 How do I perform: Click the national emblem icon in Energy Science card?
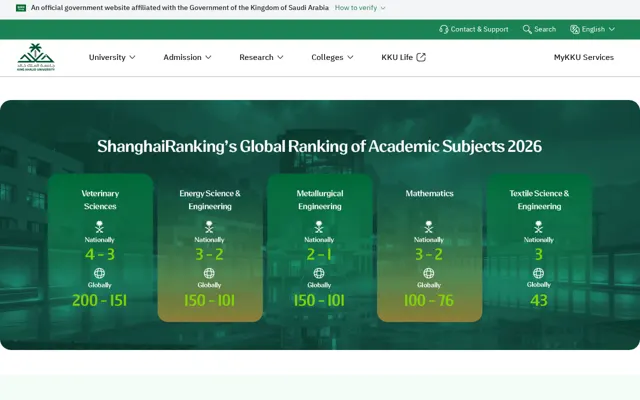(x=209, y=227)
